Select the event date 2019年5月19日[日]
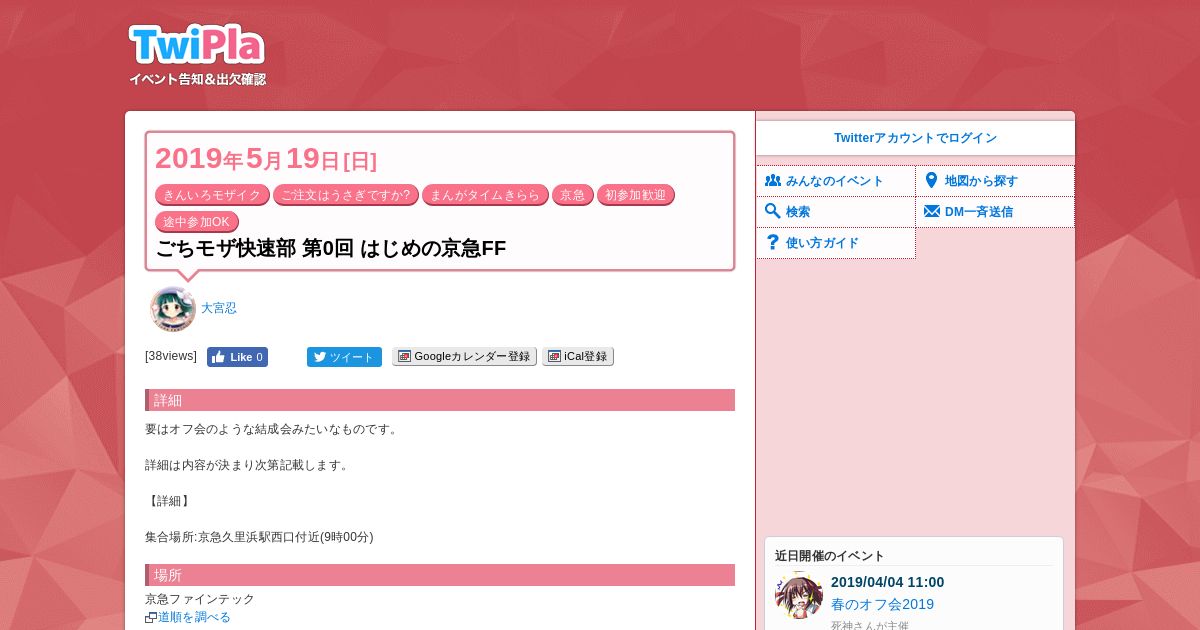1200x630 pixels. (x=266, y=159)
